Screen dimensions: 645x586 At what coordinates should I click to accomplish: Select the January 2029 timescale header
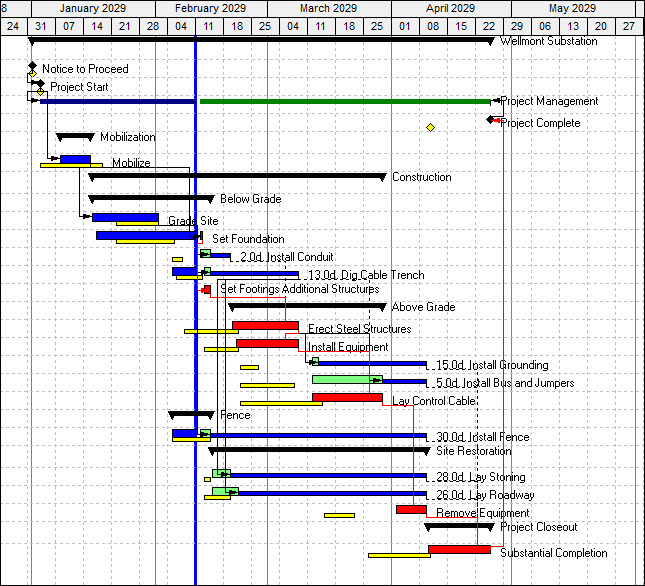(x=92, y=8)
